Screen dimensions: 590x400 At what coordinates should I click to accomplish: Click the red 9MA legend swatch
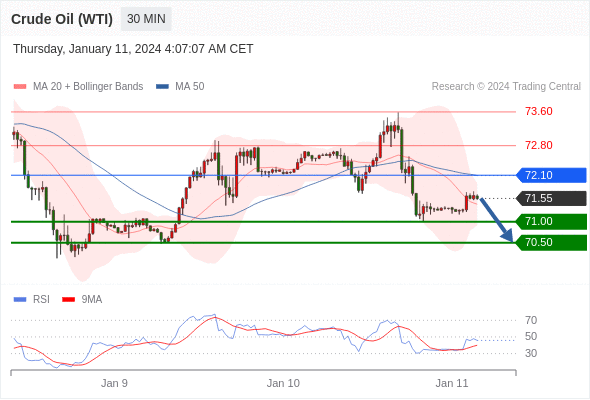click(x=68, y=300)
